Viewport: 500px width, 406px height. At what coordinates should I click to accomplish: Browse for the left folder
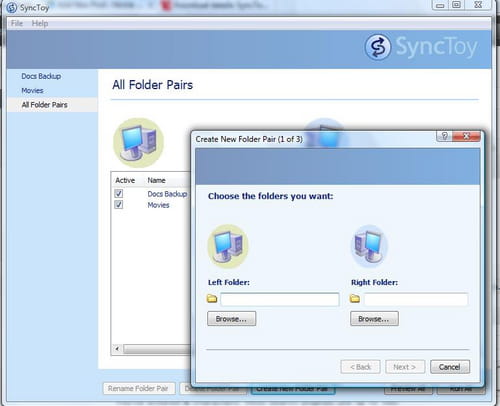pos(232,319)
